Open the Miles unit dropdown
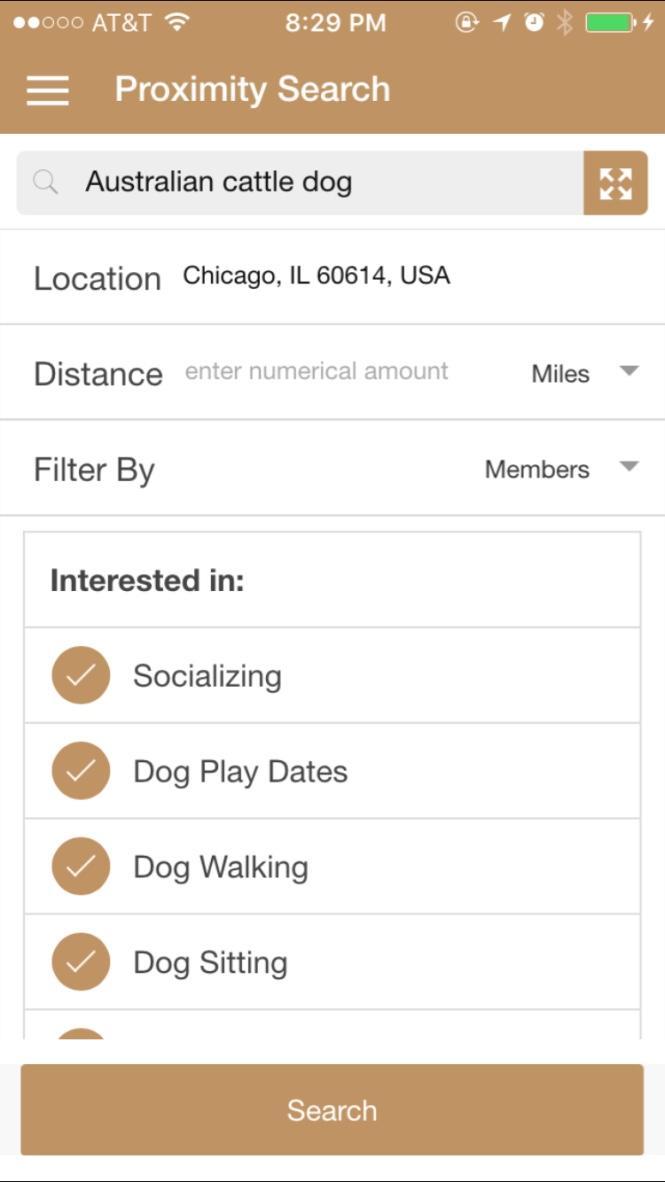The height and width of the screenshot is (1182, 665). pos(578,372)
